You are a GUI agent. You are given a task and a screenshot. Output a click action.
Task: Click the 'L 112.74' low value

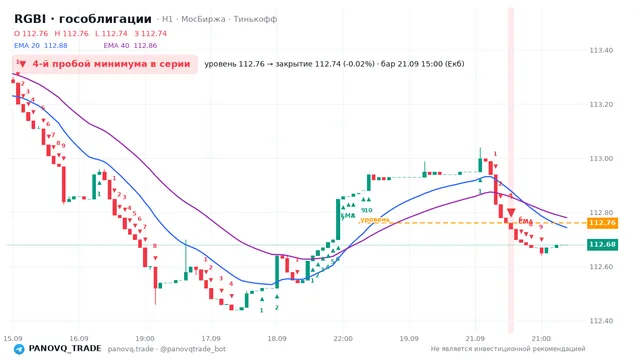[111, 33]
